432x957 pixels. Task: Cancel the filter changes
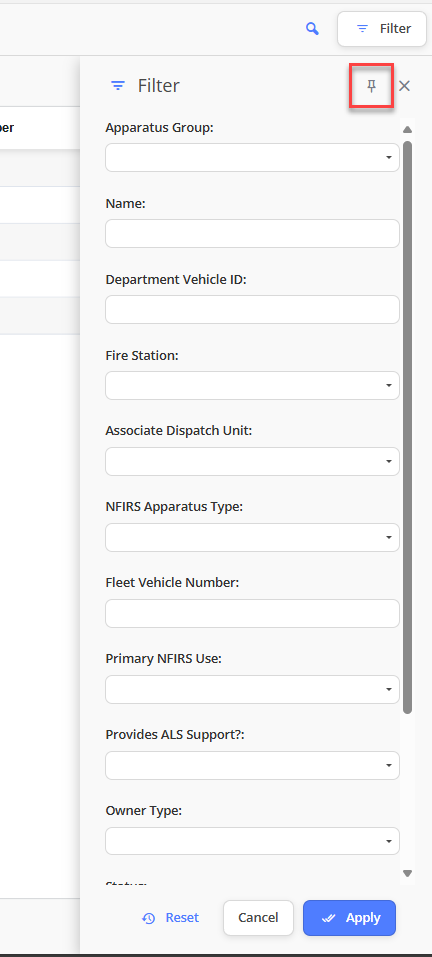[258, 918]
